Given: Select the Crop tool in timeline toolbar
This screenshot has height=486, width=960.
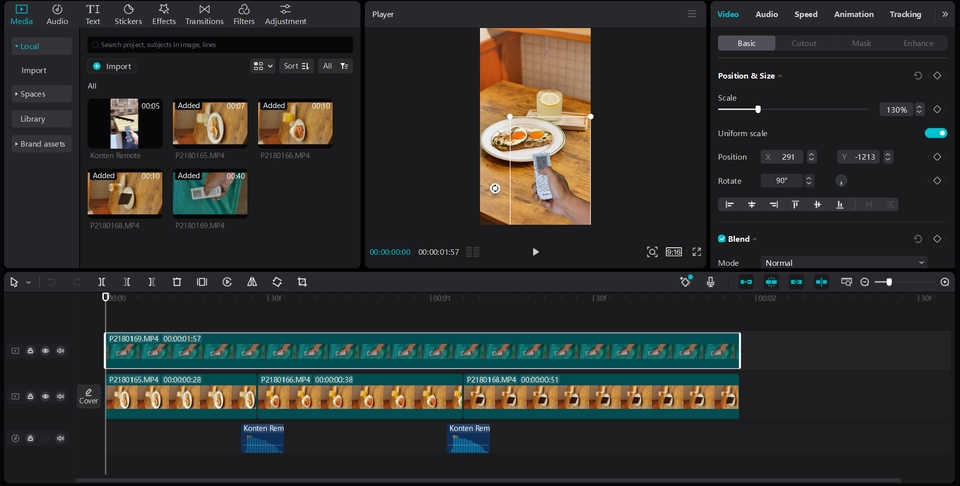Looking at the screenshot, I should (x=302, y=282).
